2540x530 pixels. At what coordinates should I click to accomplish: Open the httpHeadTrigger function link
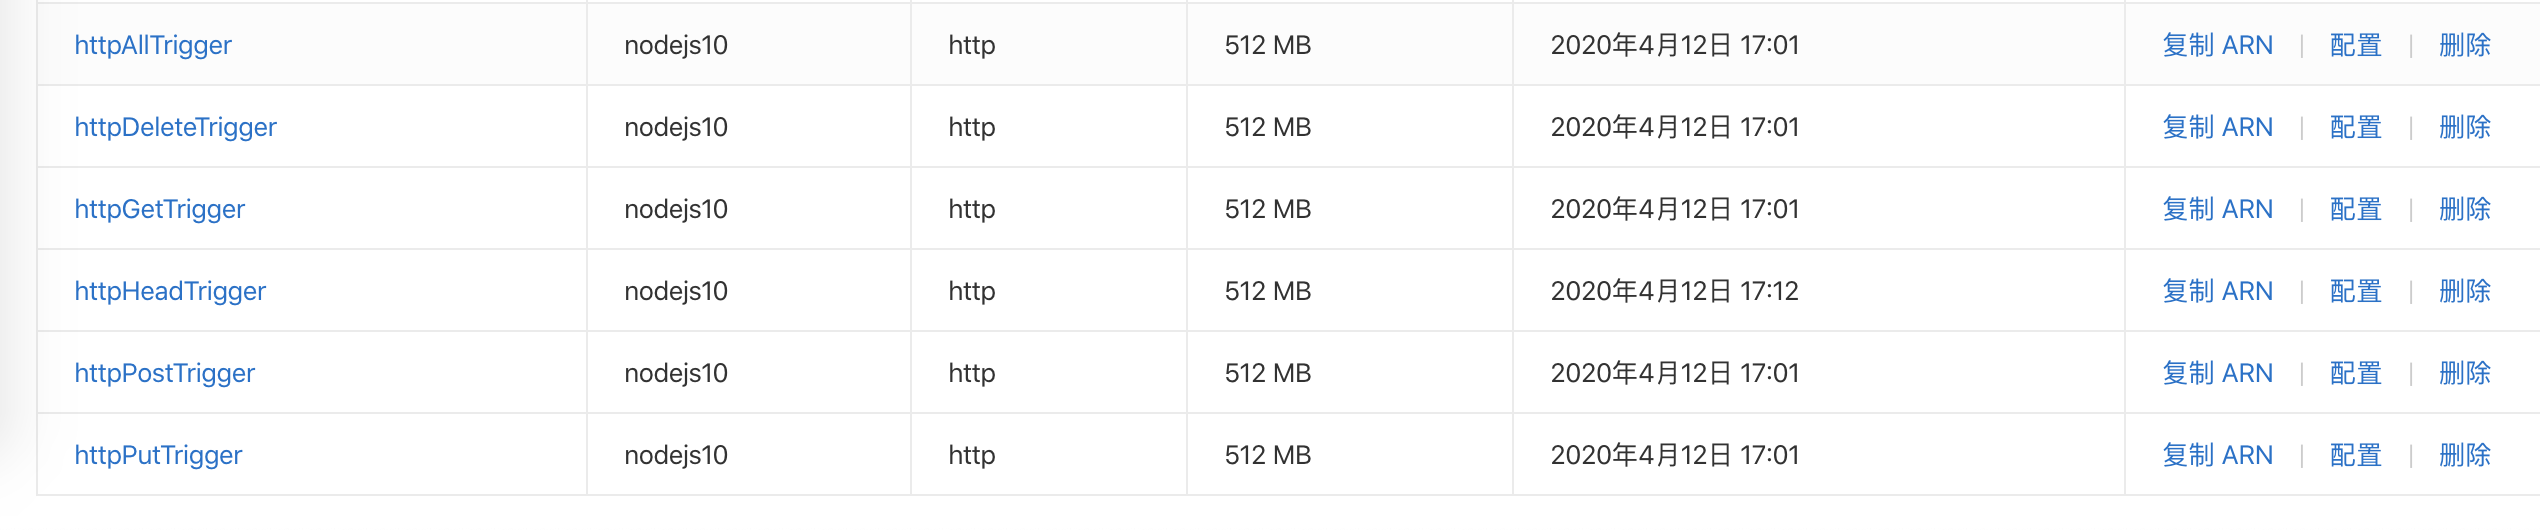[170, 291]
